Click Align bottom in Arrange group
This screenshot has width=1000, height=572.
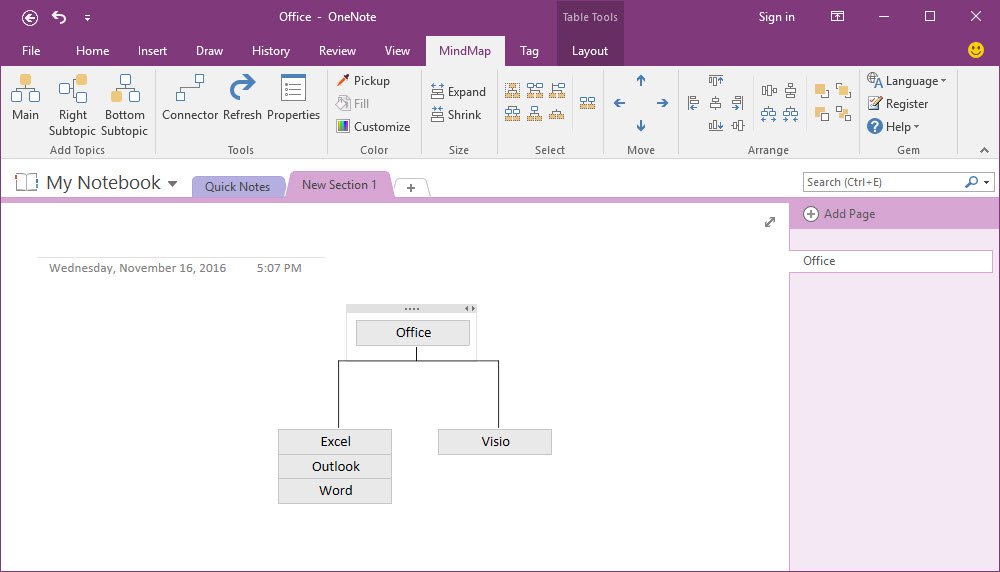[716, 126]
